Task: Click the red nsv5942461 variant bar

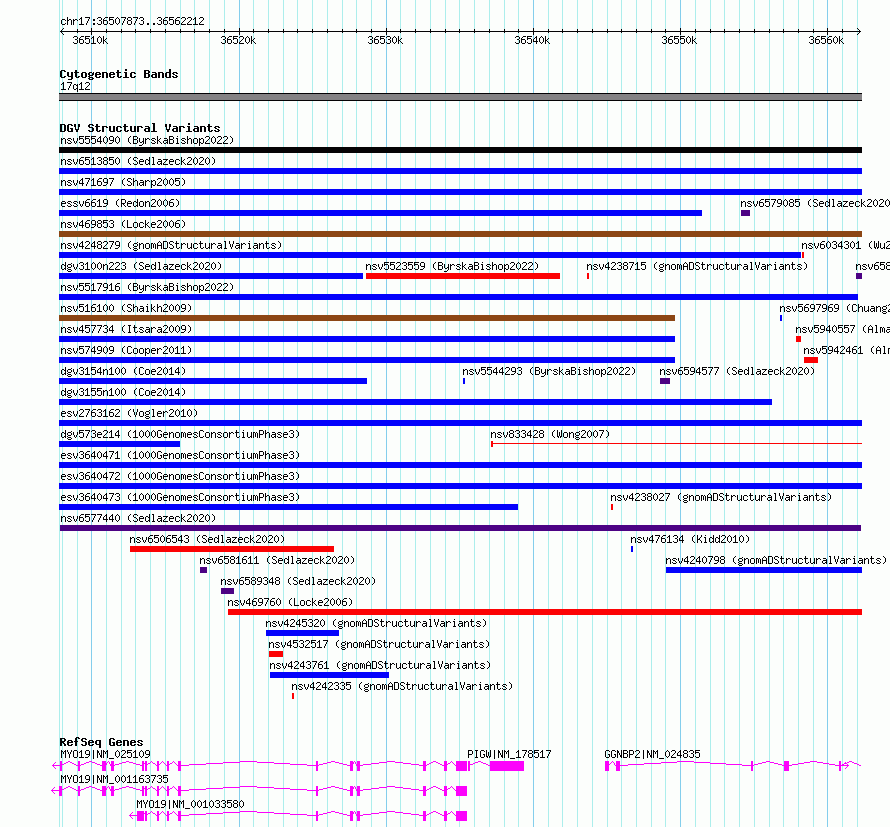Action: point(811,360)
